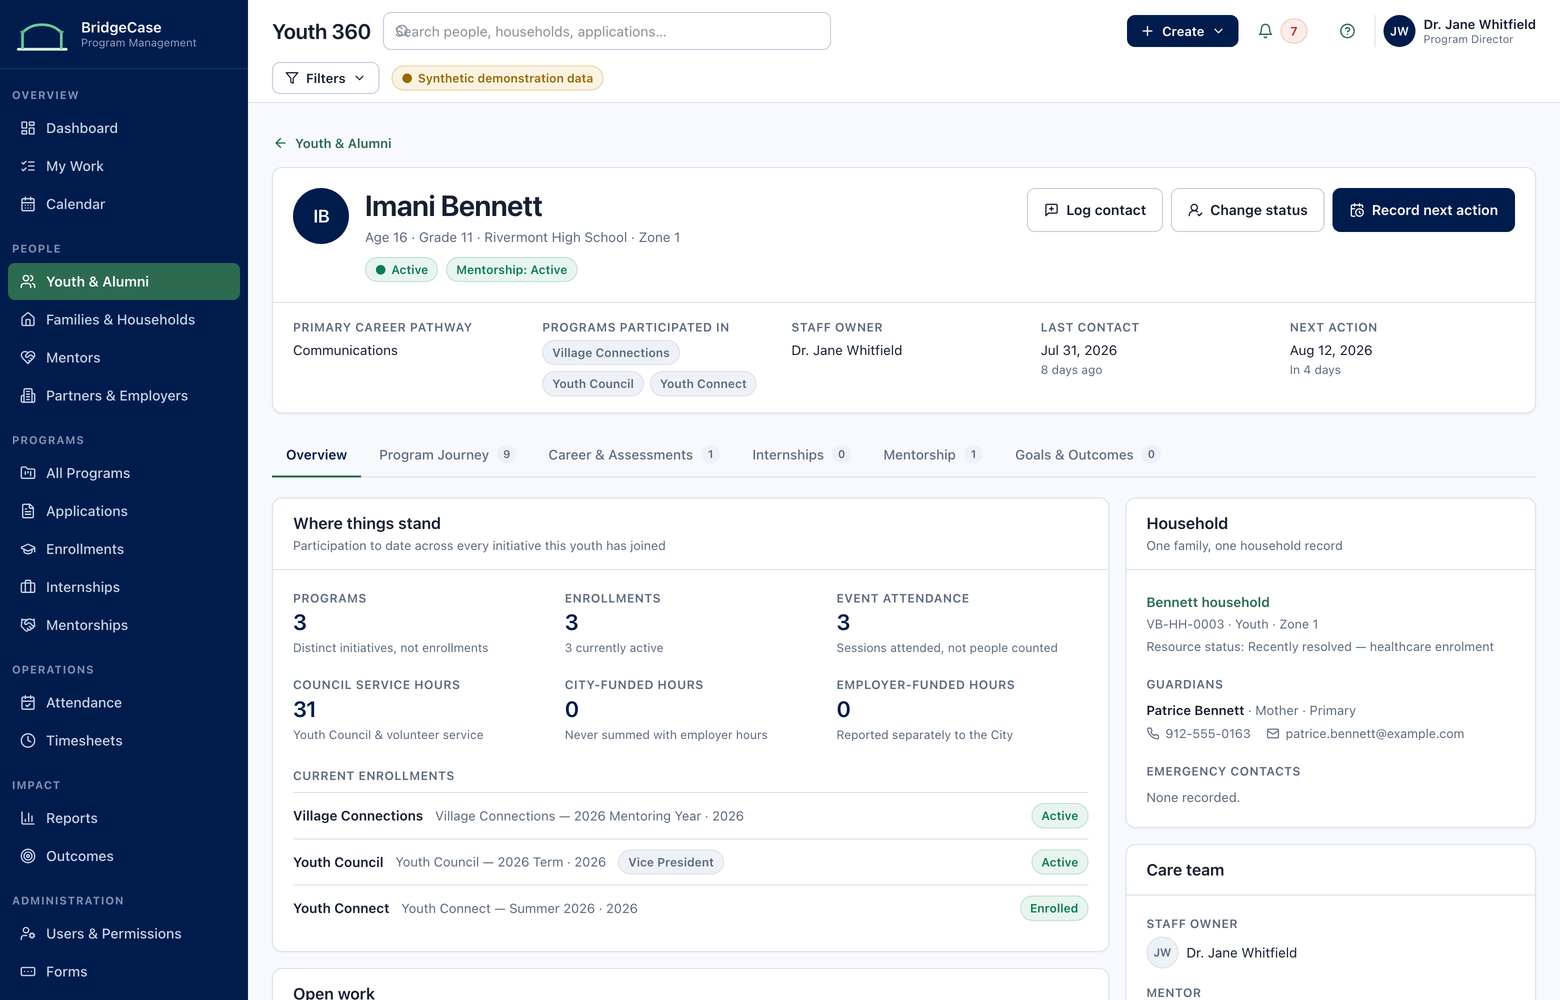Click the Reports bar chart icon

(28, 818)
